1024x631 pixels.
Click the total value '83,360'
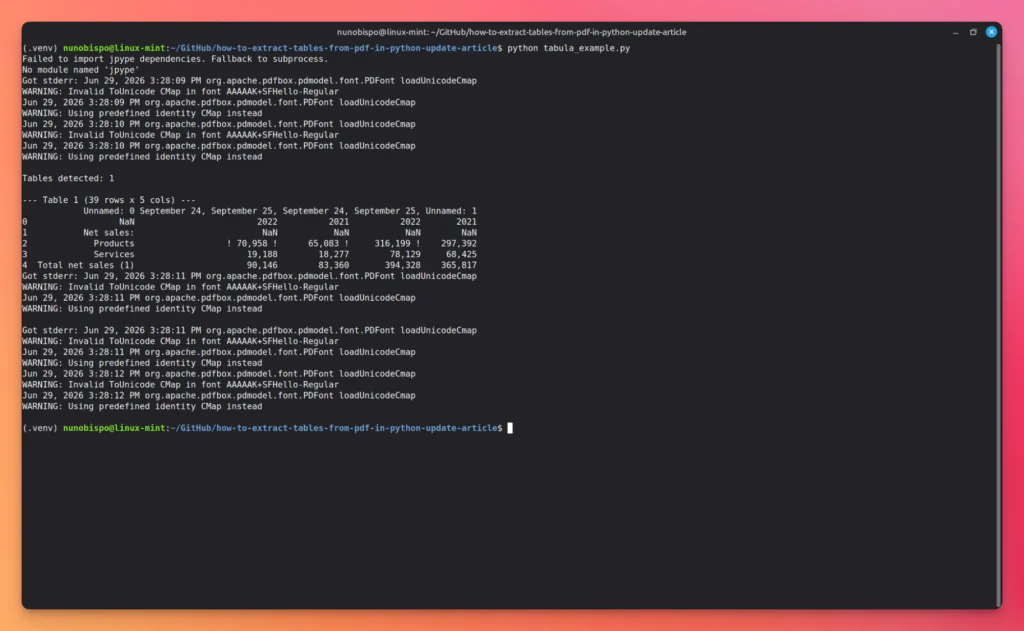coord(334,265)
